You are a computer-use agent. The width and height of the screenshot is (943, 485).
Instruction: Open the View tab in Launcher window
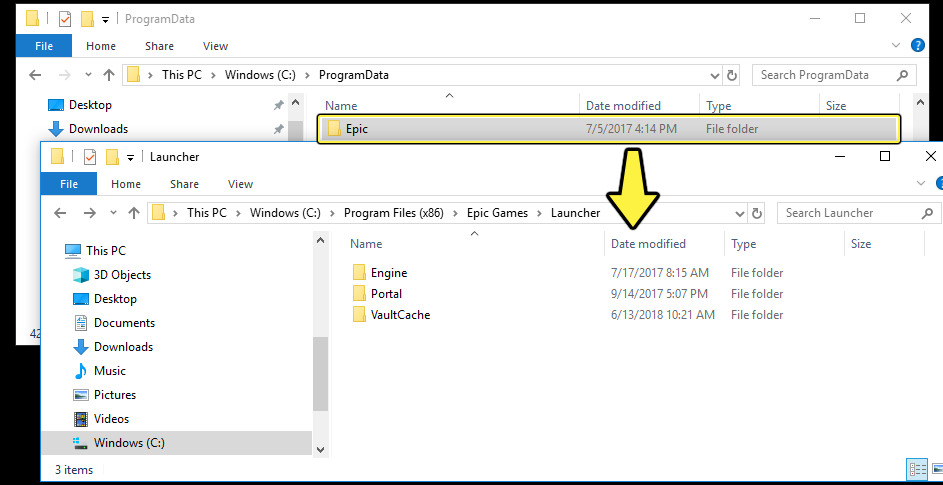tap(241, 184)
